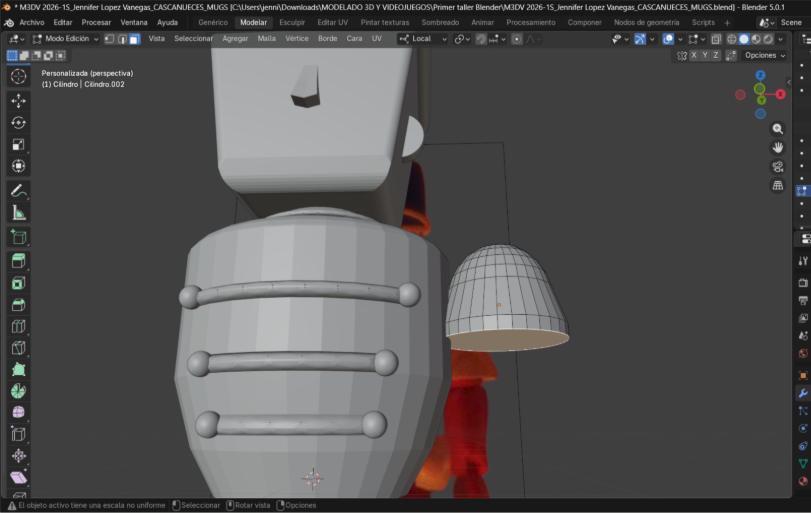
Task: Open the Archivo menu
Action: (x=32, y=22)
